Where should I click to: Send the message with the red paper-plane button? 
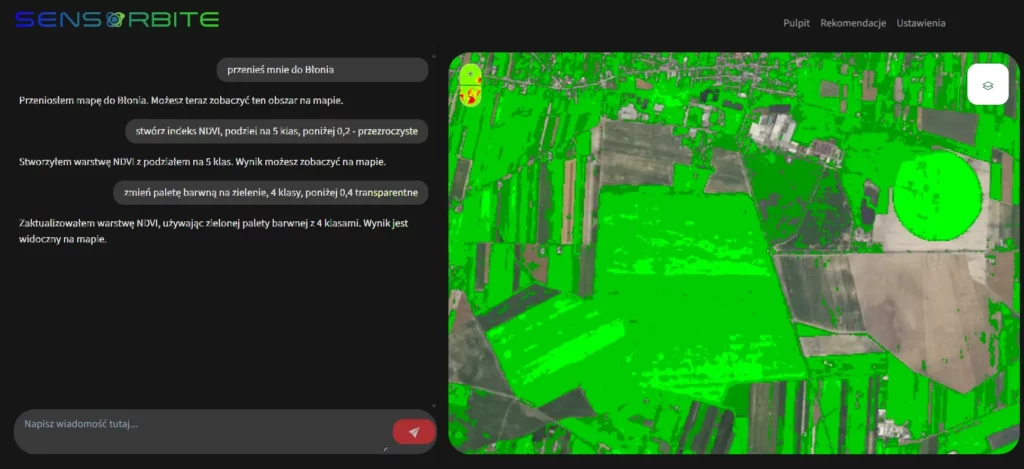413,432
